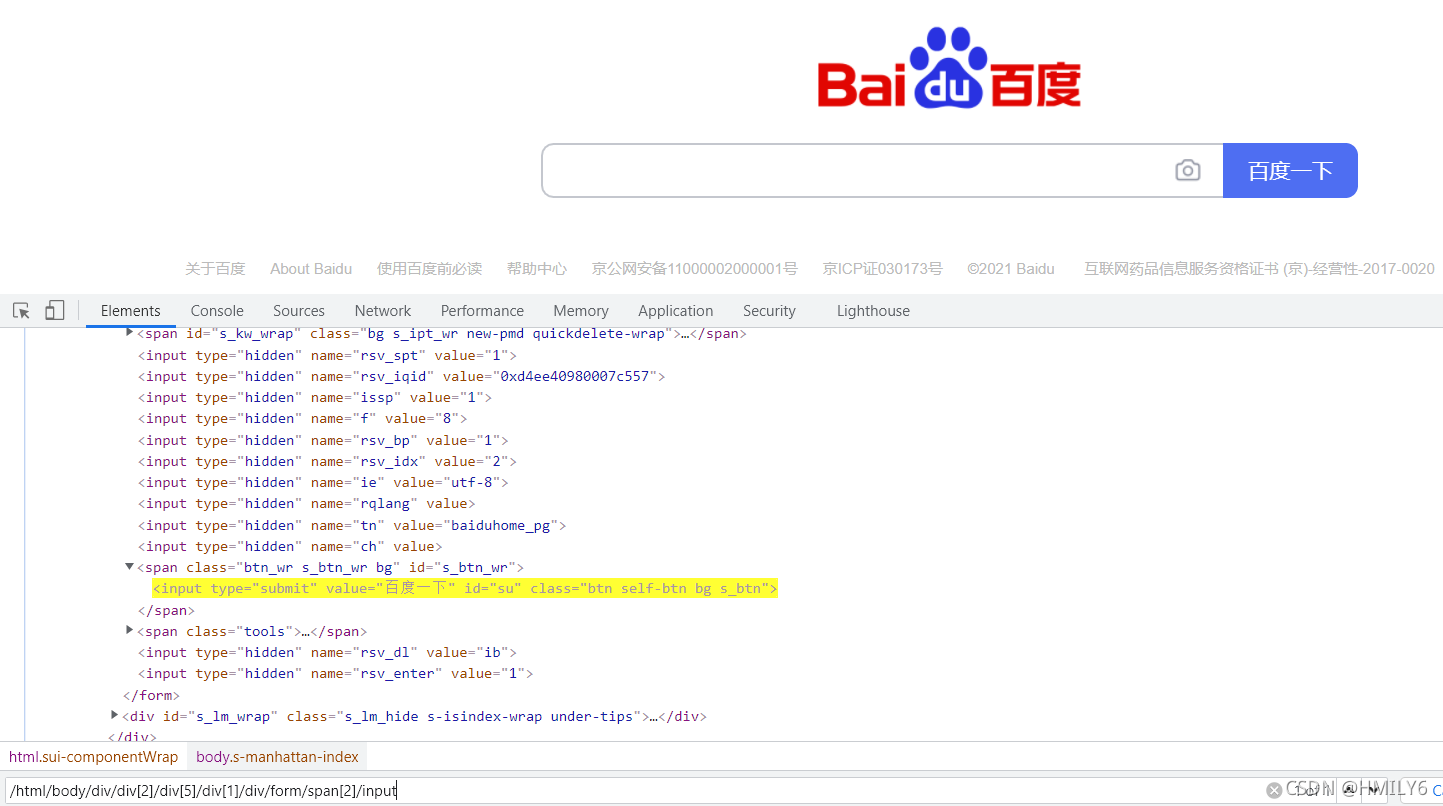Open the About Baidu link
1443x806 pixels.
pyautogui.click(x=311, y=268)
